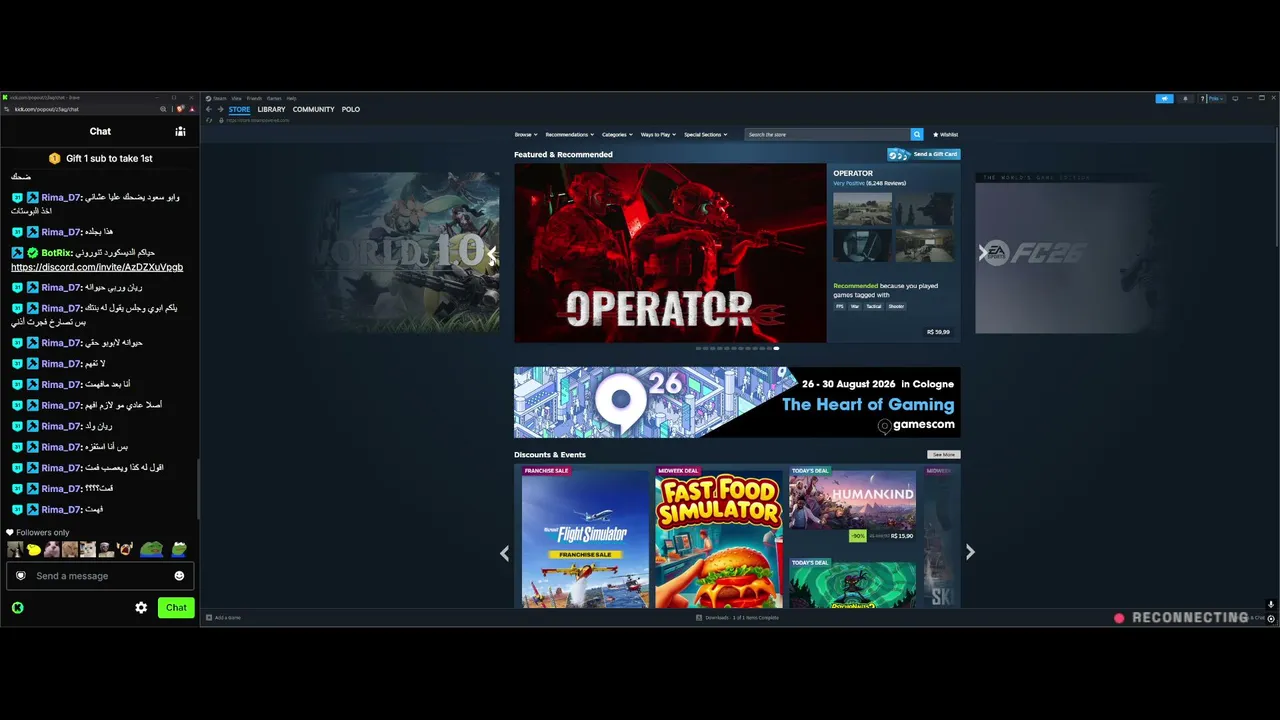Open Kick chat settings gear
Image resolution: width=1280 pixels, height=720 pixels.
(141, 607)
